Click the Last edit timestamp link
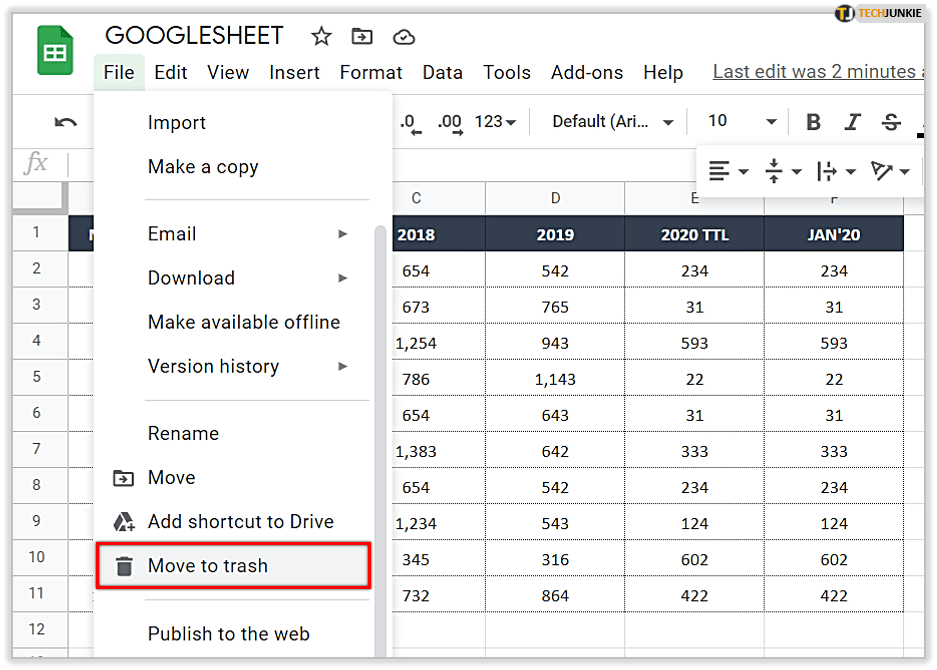 pos(814,72)
